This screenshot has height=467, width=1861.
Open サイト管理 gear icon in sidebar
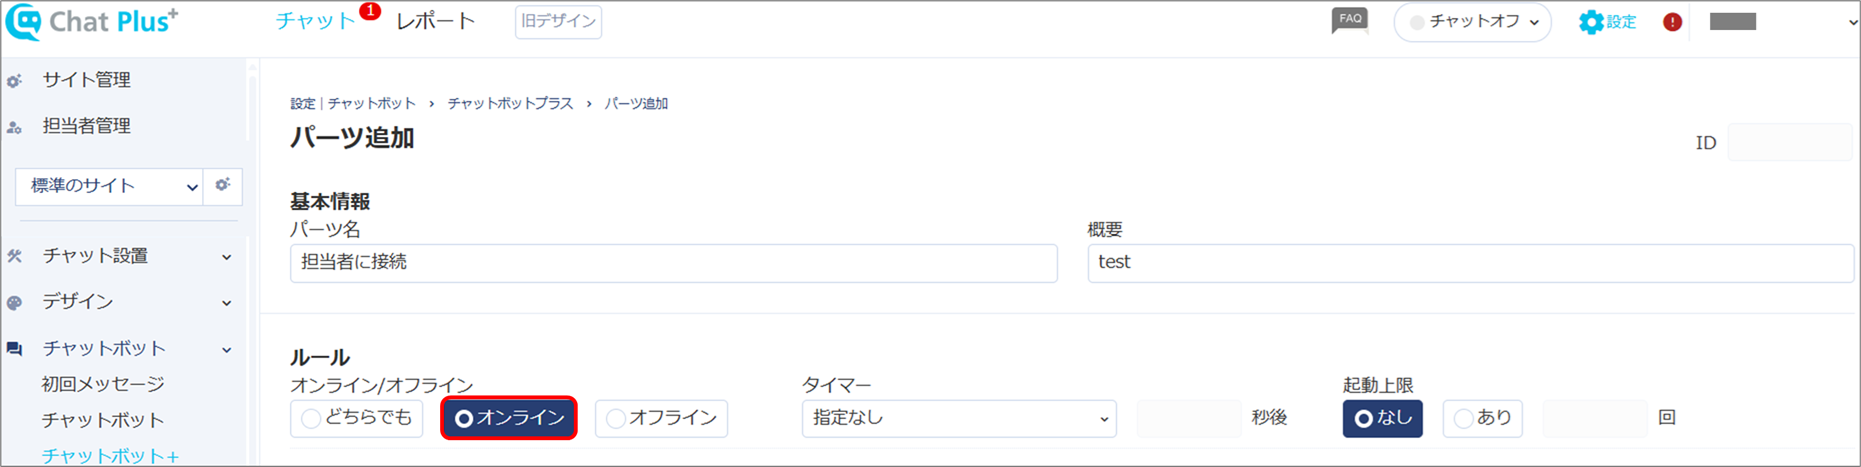[14, 81]
